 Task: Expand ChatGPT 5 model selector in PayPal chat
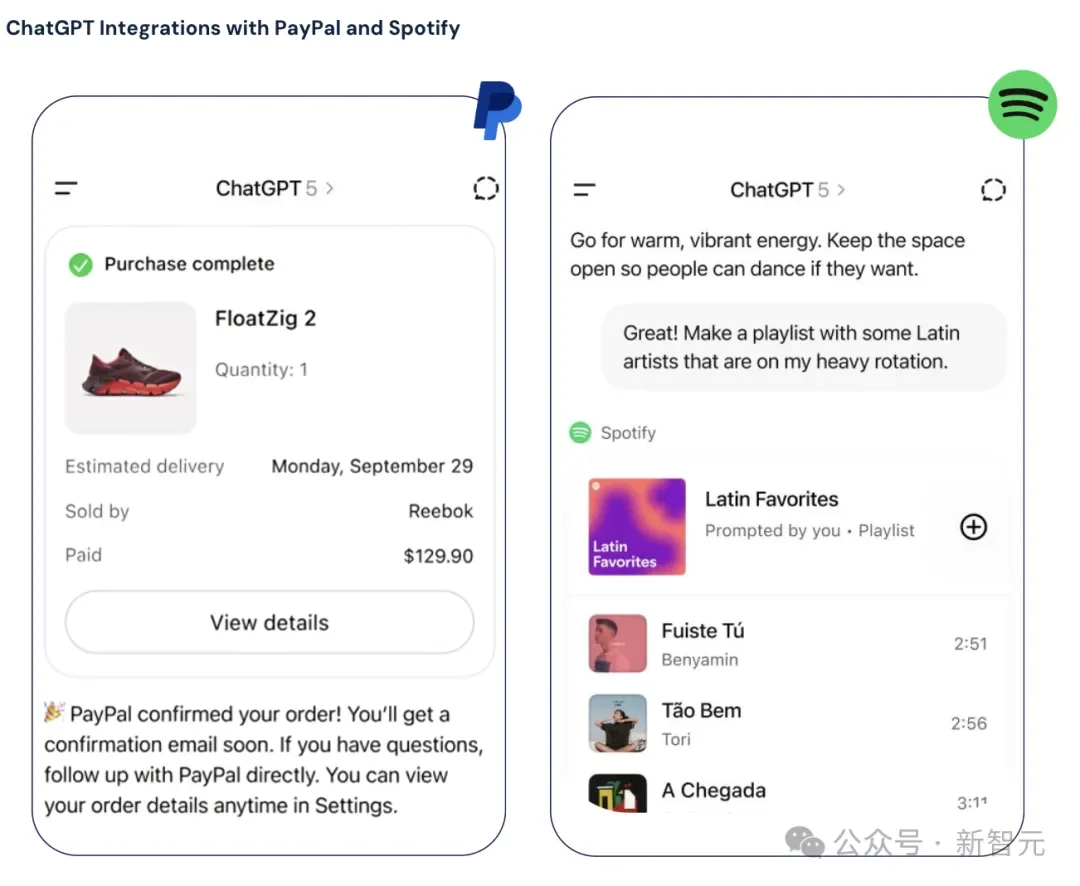tap(275, 188)
